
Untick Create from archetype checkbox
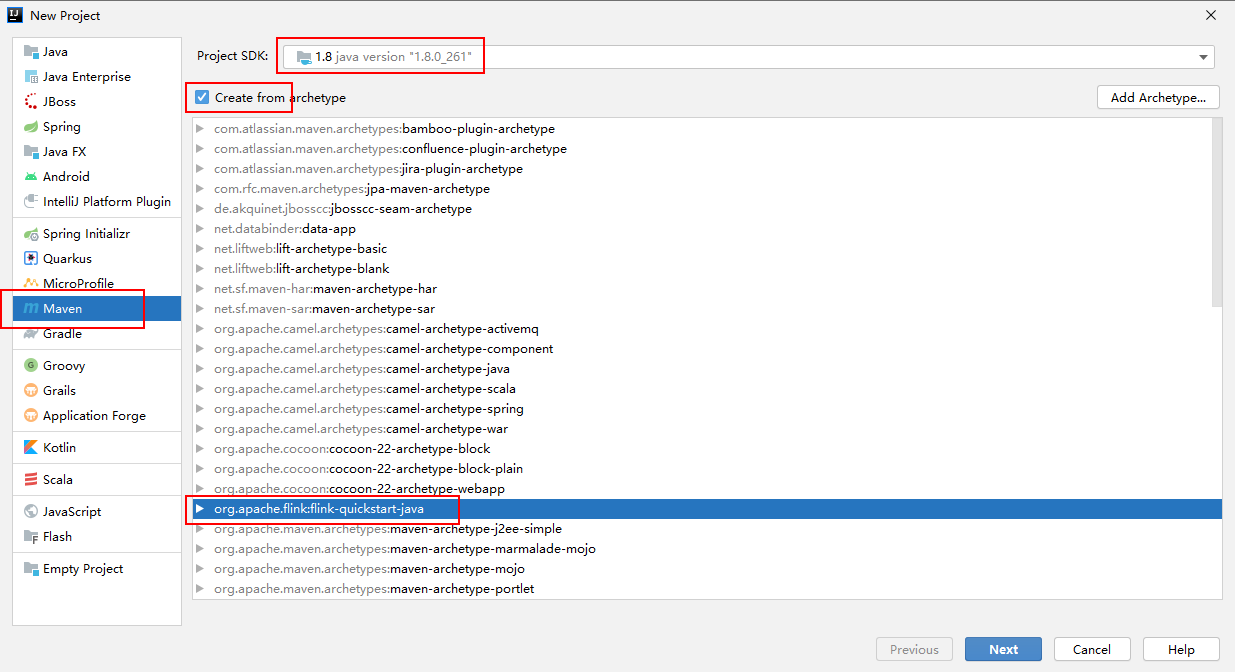pos(202,98)
